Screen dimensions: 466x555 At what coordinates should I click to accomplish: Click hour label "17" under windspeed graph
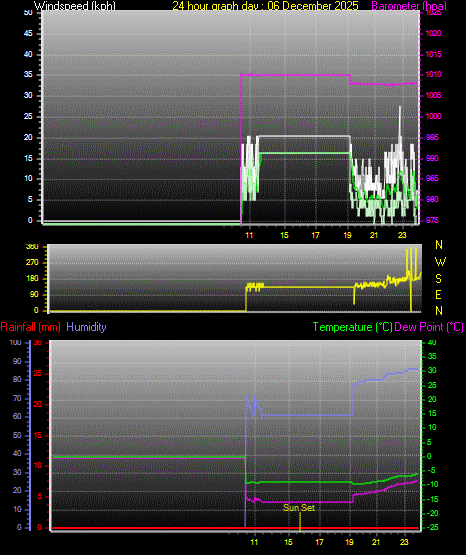click(x=315, y=235)
